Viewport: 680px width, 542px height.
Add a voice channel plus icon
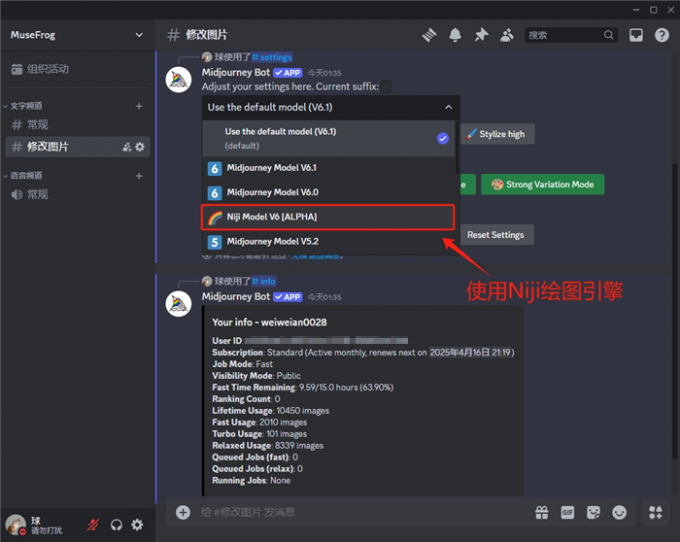[139, 176]
